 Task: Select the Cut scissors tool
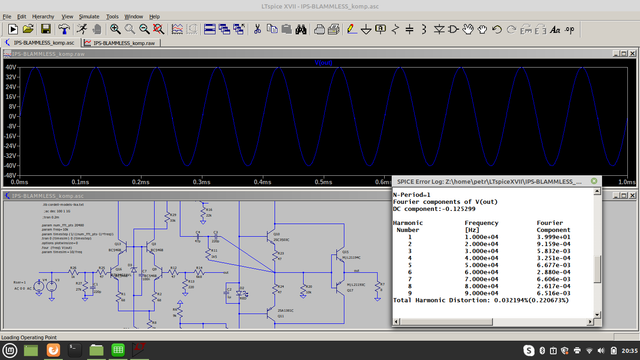[x=257, y=29]
